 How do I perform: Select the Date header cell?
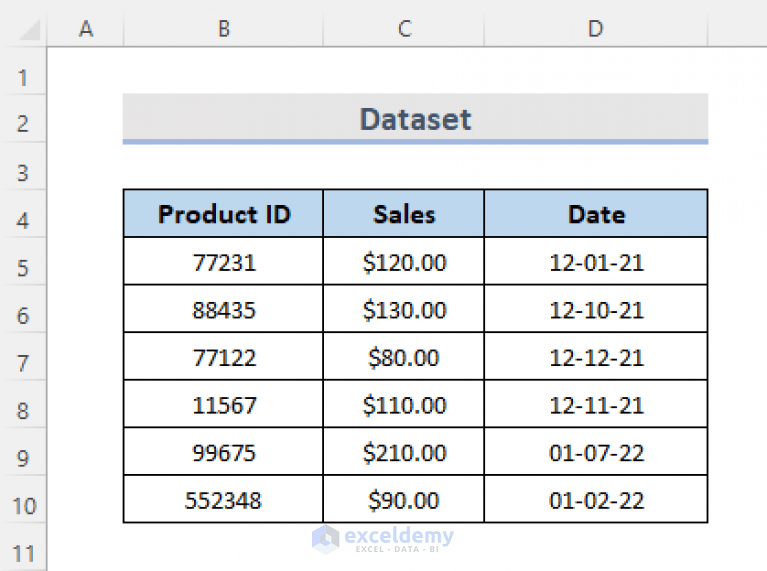(x=596, y=214)
